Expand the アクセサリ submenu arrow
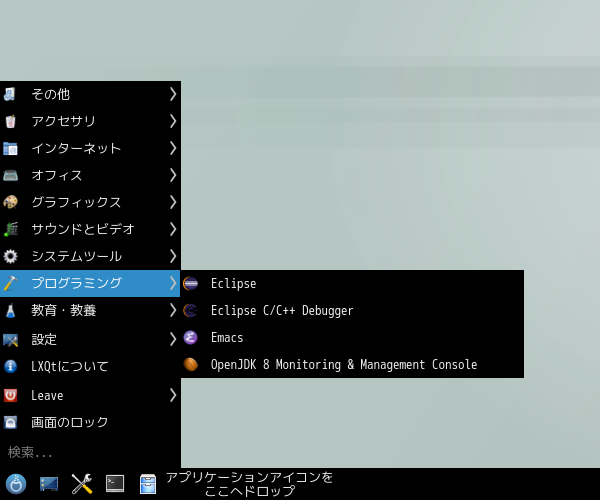Screen dimensions: 600x500 point(173,121)
